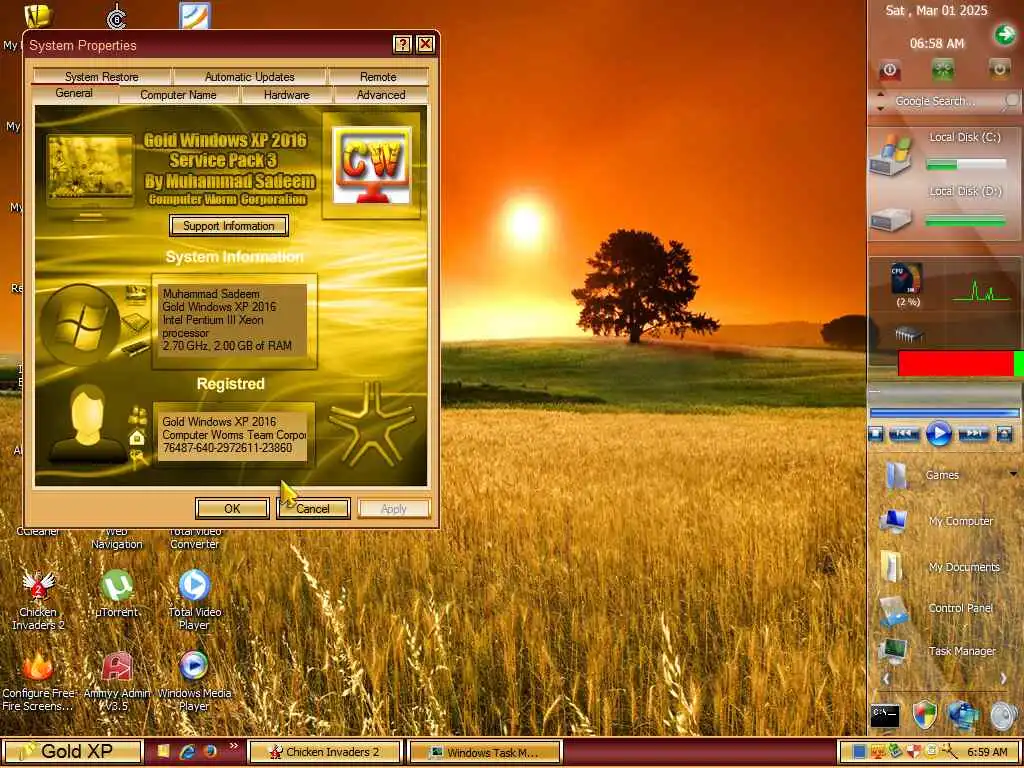
Task: Open the Hardware tab
Action: pos(287,95)
